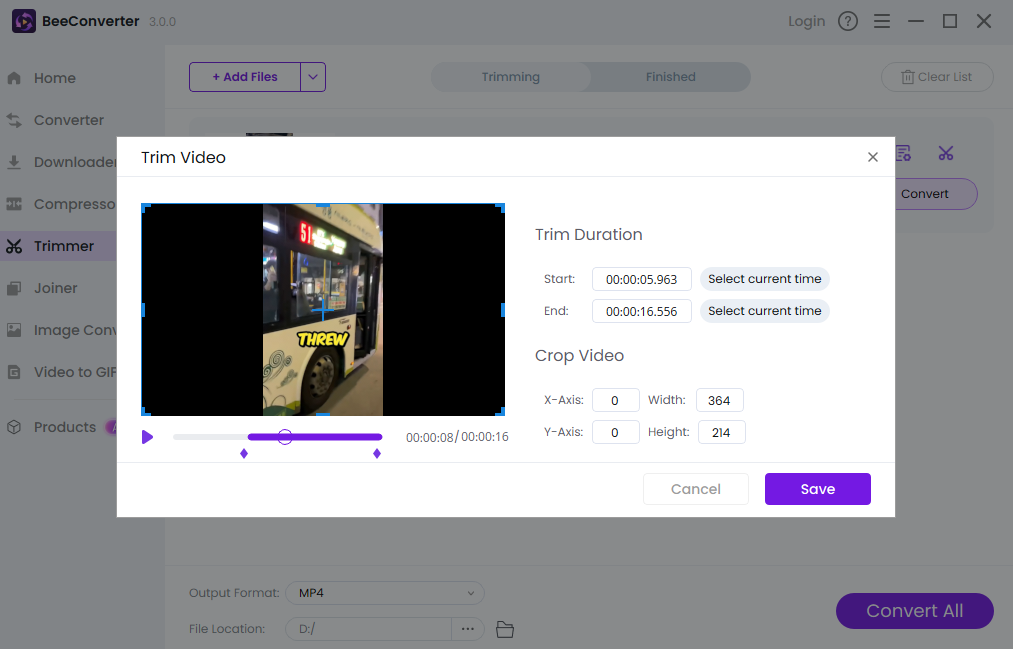Click the timeline playhead on the slider
The image size is (1013, 649).
tap(285, 437)
